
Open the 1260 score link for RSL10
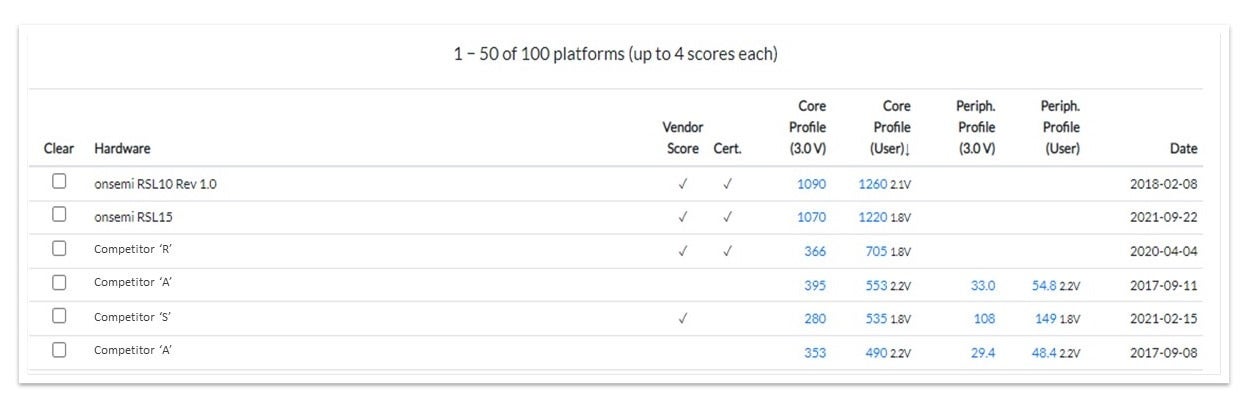[873, 184]
